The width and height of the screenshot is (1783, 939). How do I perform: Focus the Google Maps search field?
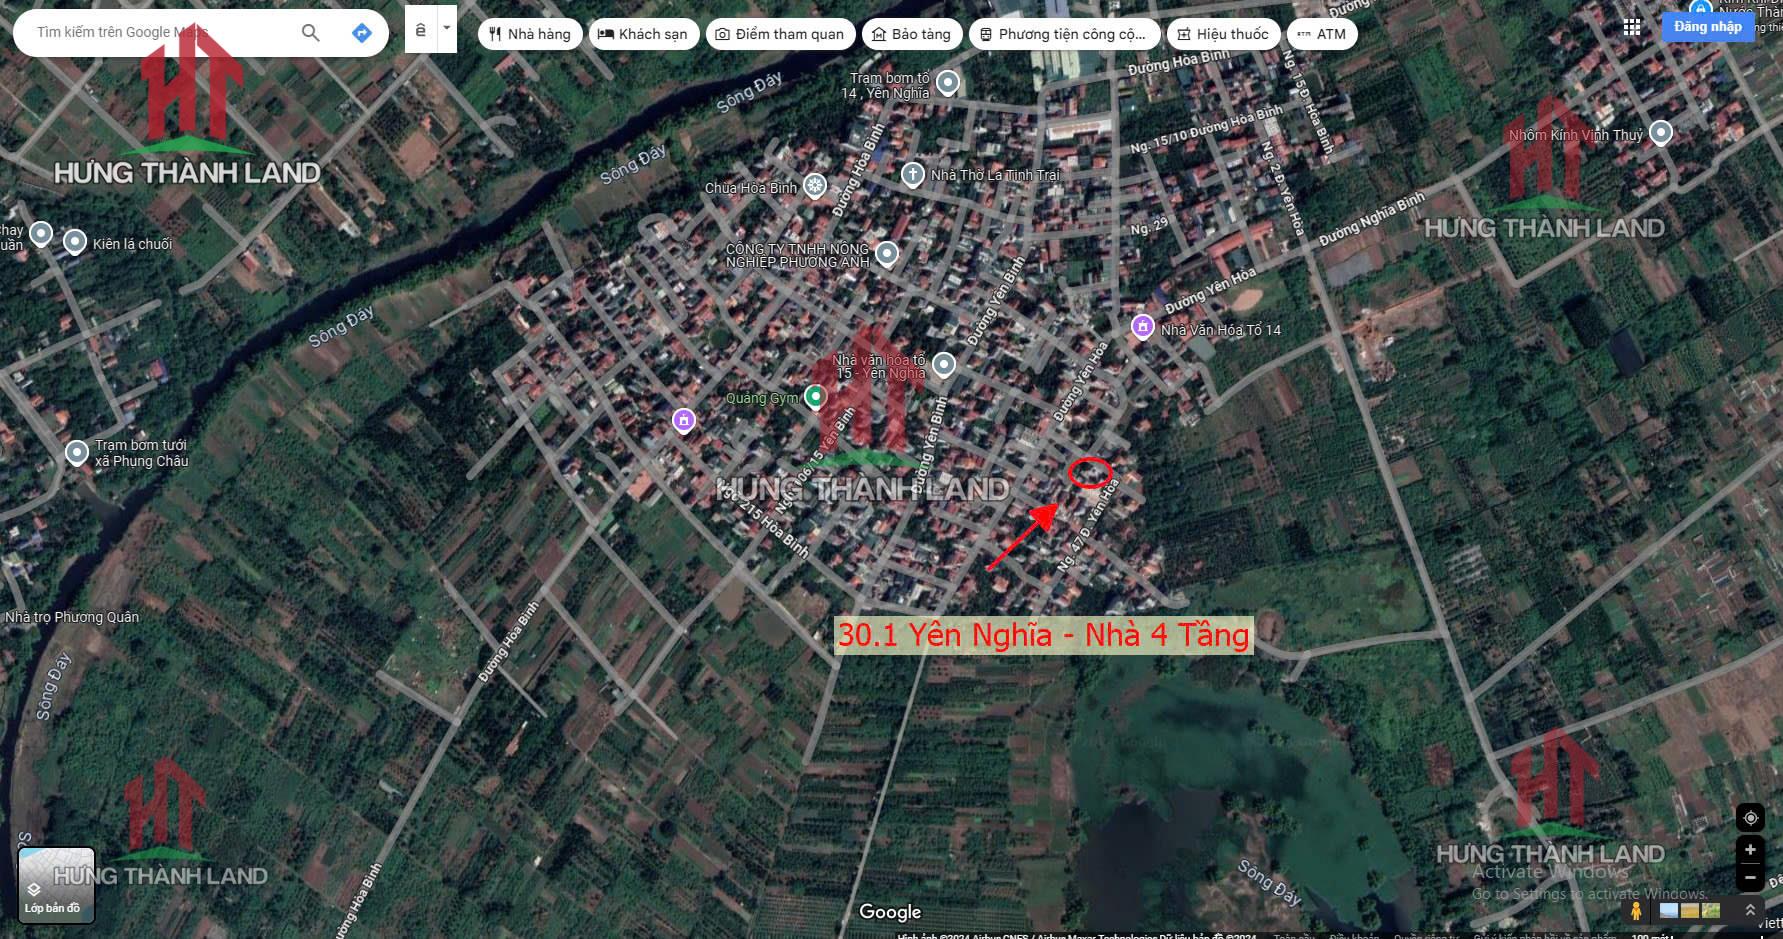160,33
